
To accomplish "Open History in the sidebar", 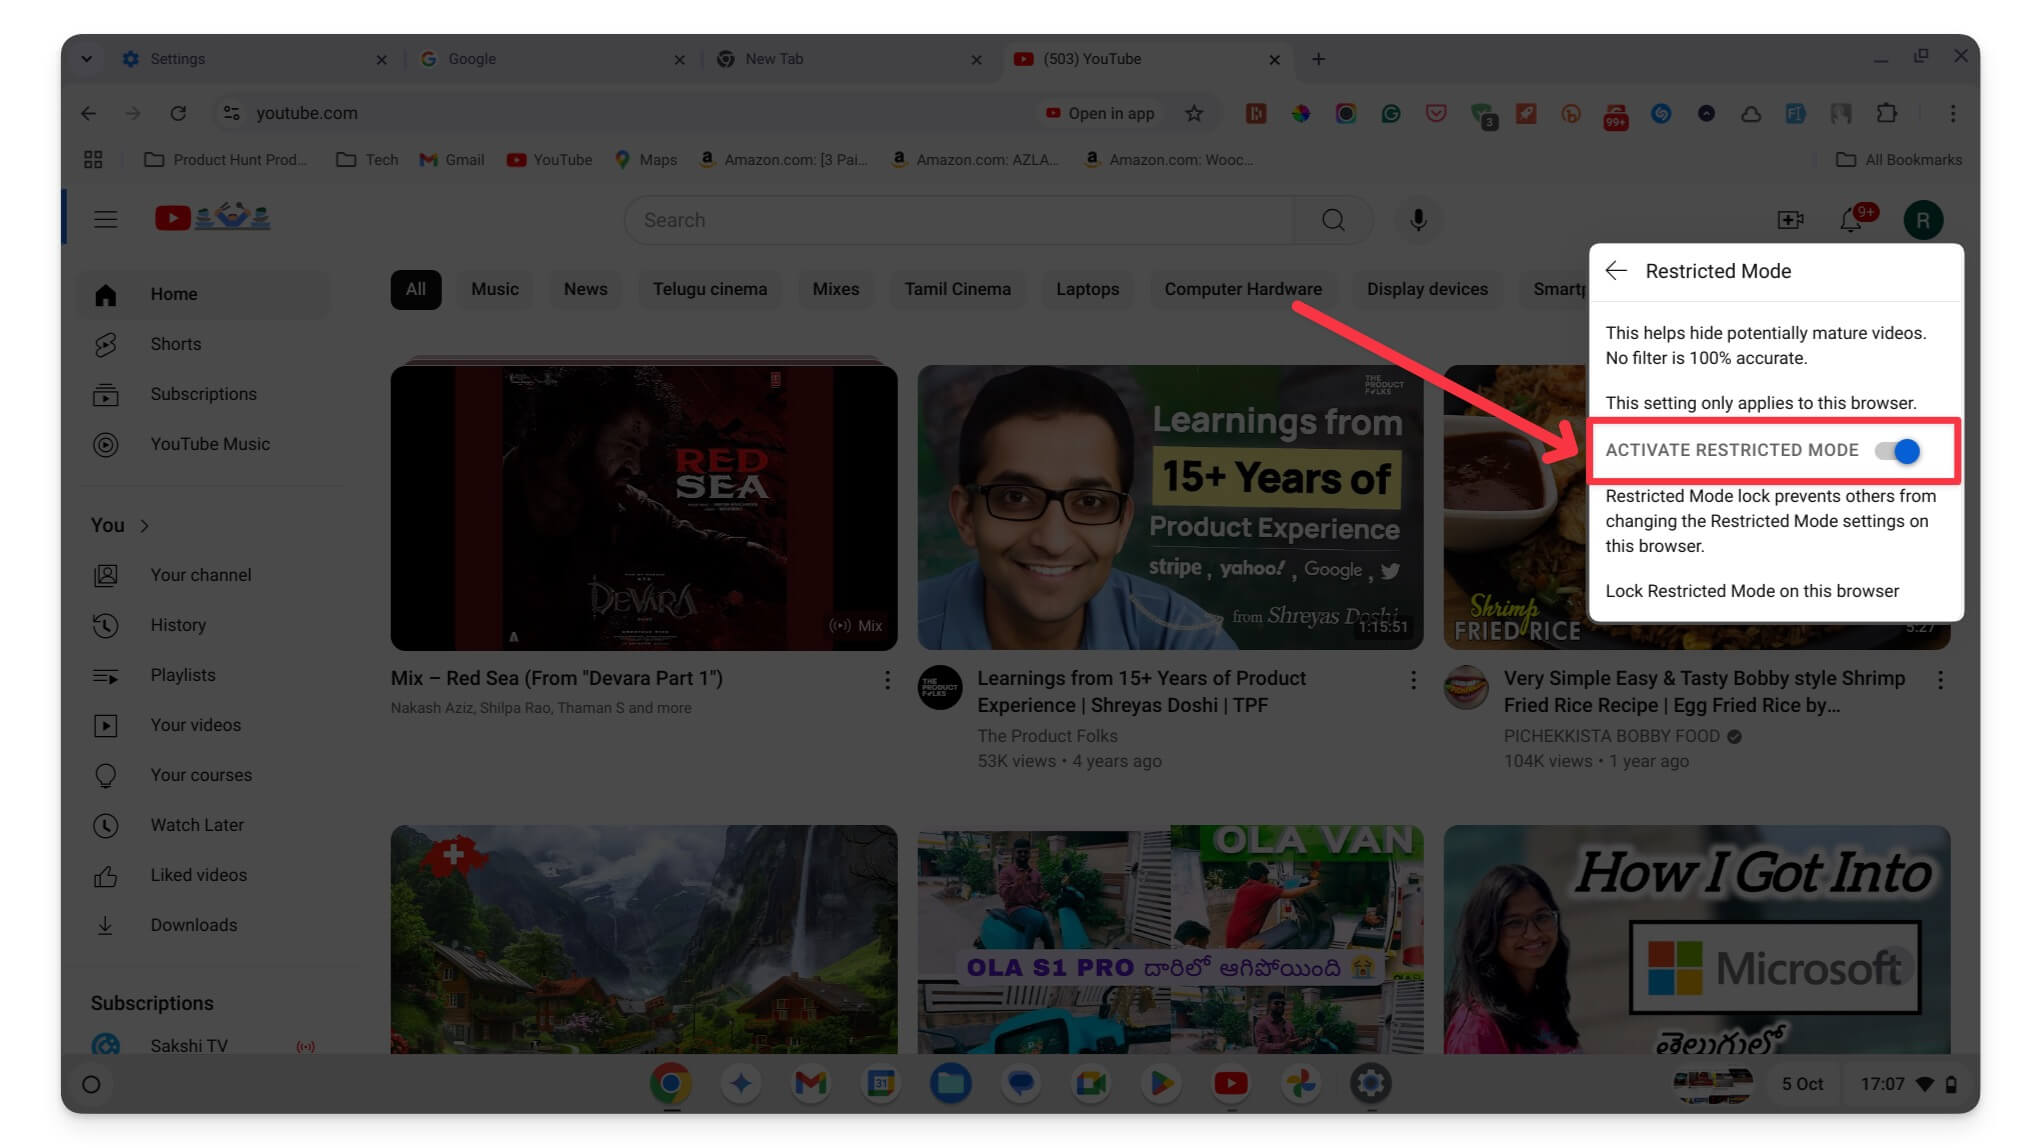I will (205, 625).
